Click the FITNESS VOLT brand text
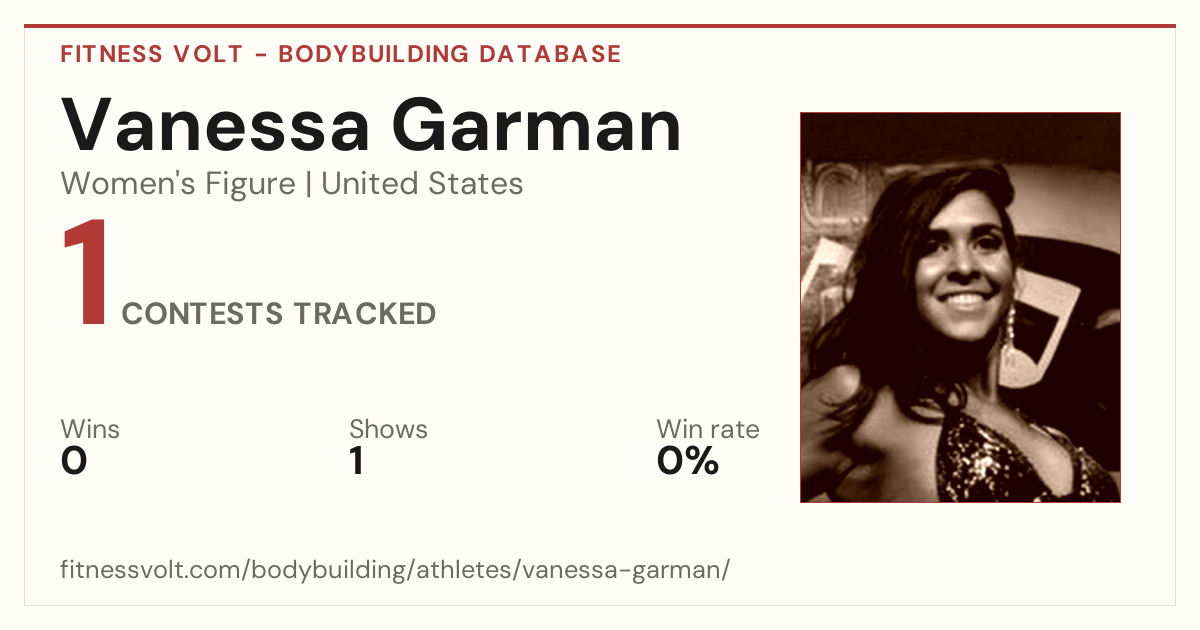 coord(151,54)
